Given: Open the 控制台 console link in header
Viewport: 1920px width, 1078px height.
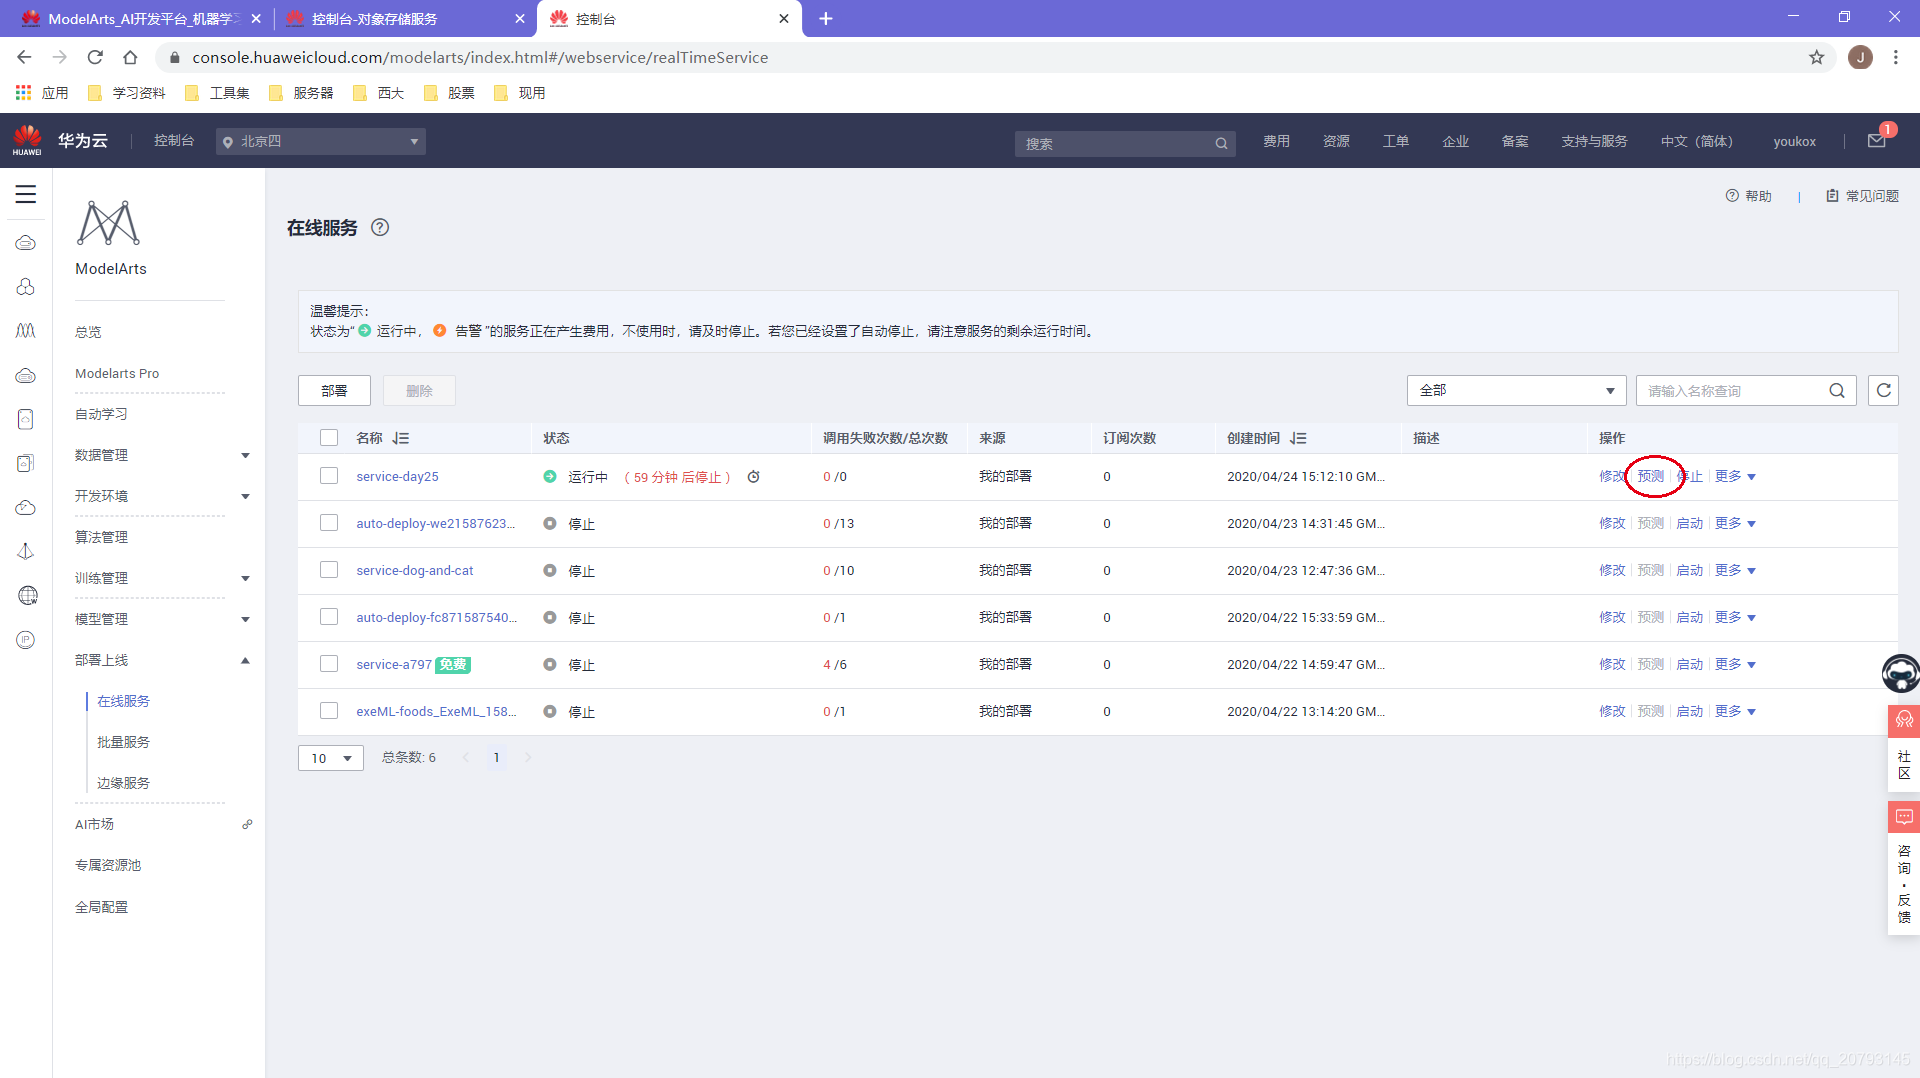Looking at the screenshot, I should [x=173, y=141].
